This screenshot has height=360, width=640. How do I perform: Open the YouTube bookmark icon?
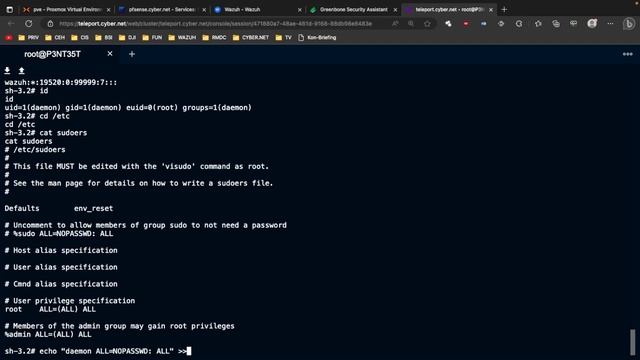9,38
